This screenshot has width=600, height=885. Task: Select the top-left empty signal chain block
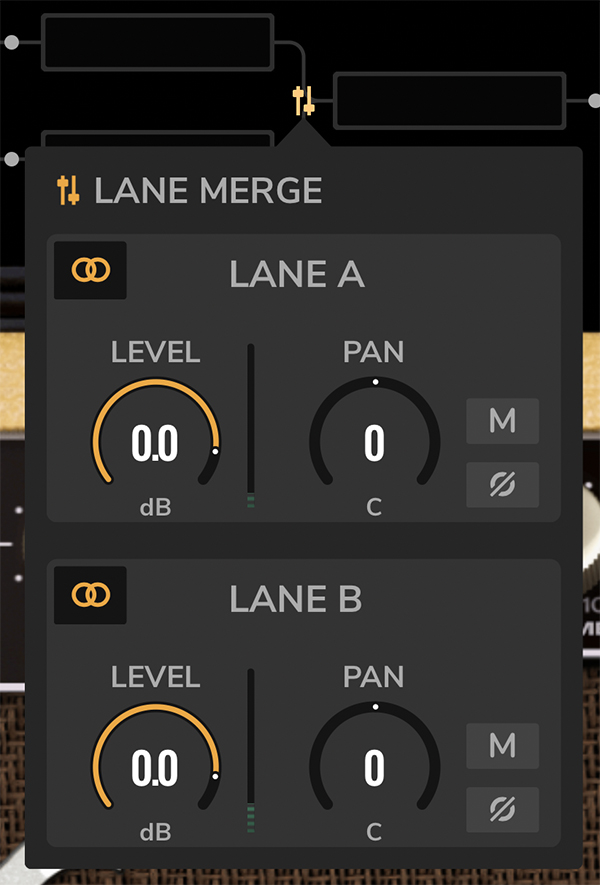(x=157, y=42)
